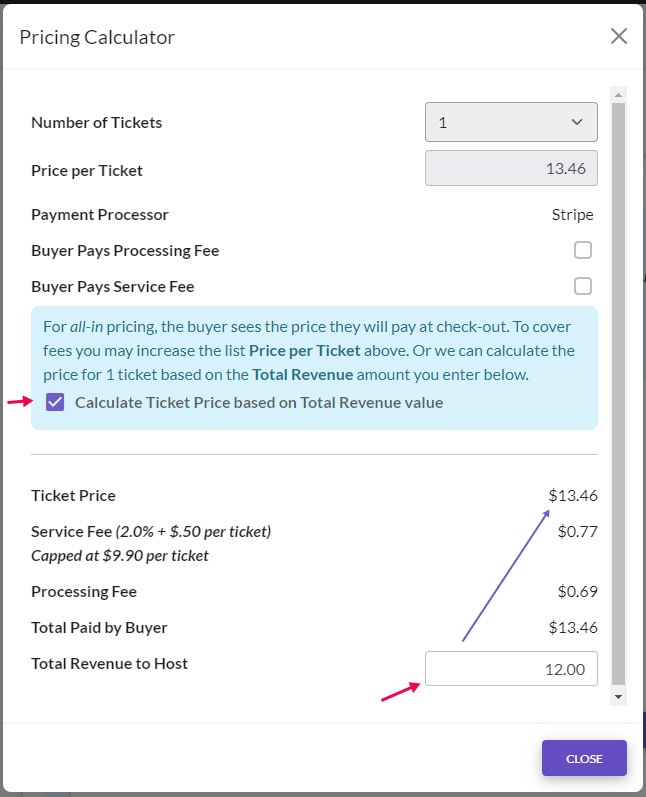Click the Stripe payment processor label
This screenshot has width=646, height=797.
pyautogui.click(x=572, y=214)
